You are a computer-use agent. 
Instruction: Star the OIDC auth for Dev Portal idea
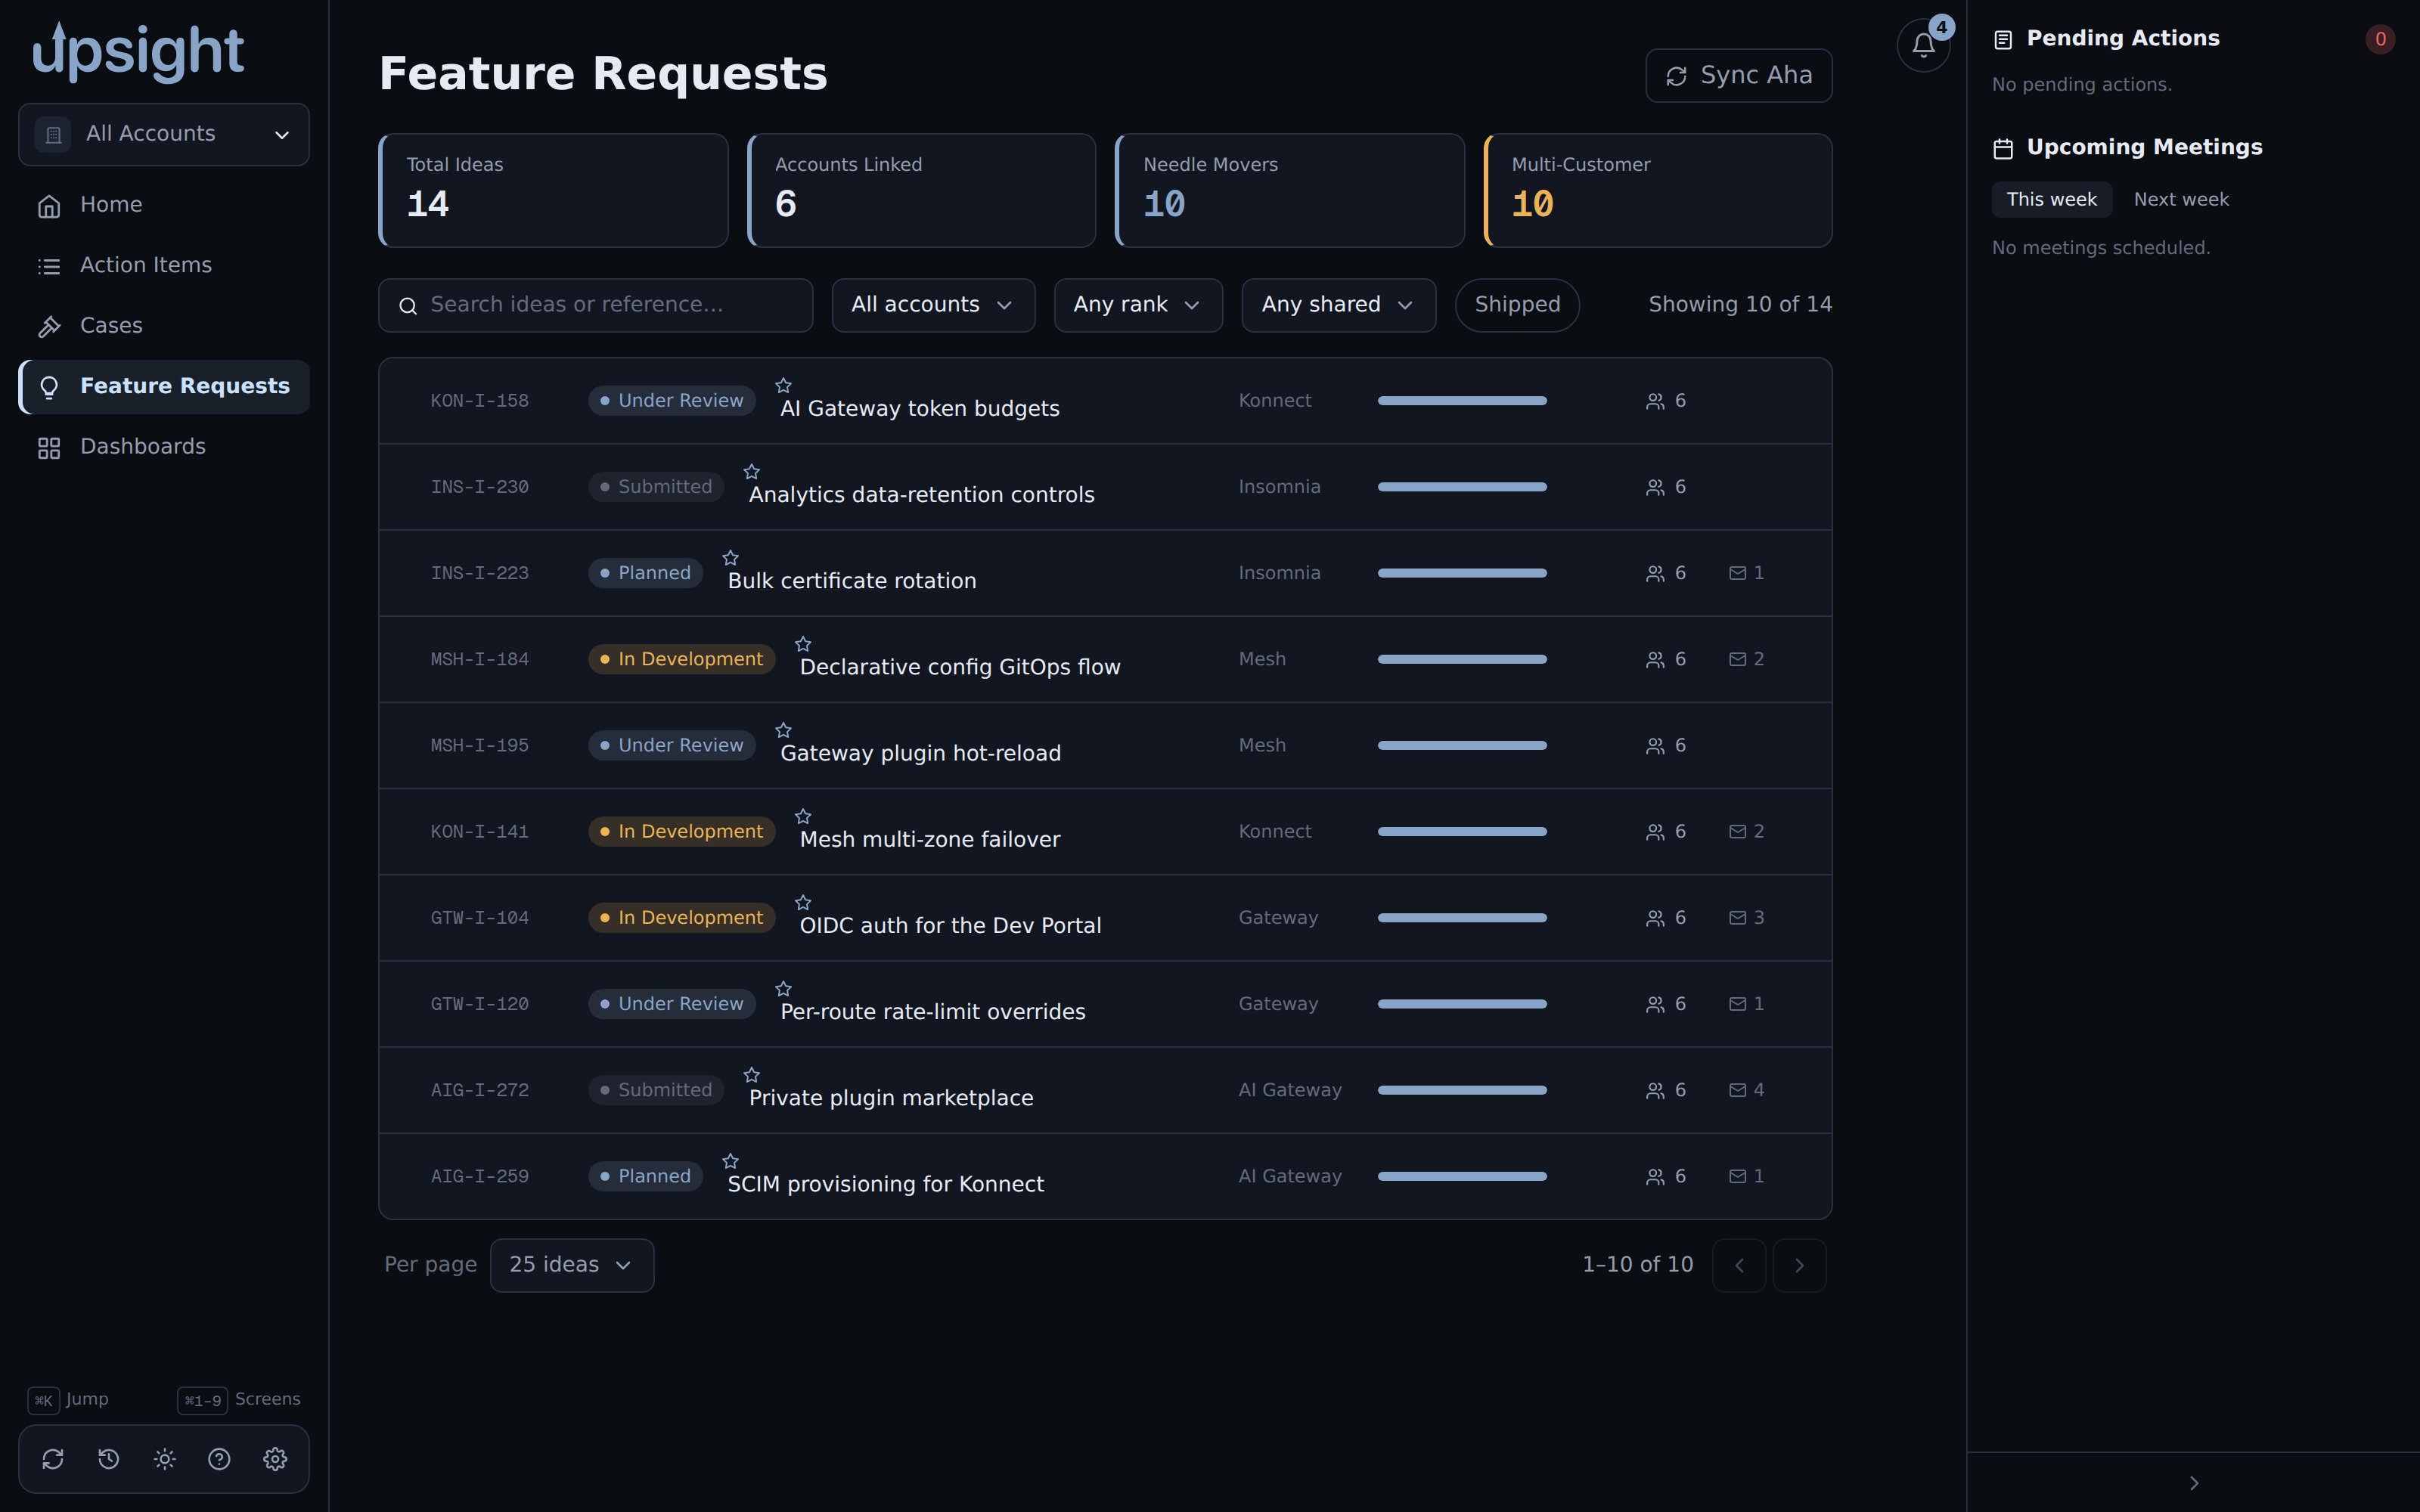(803, 902)
